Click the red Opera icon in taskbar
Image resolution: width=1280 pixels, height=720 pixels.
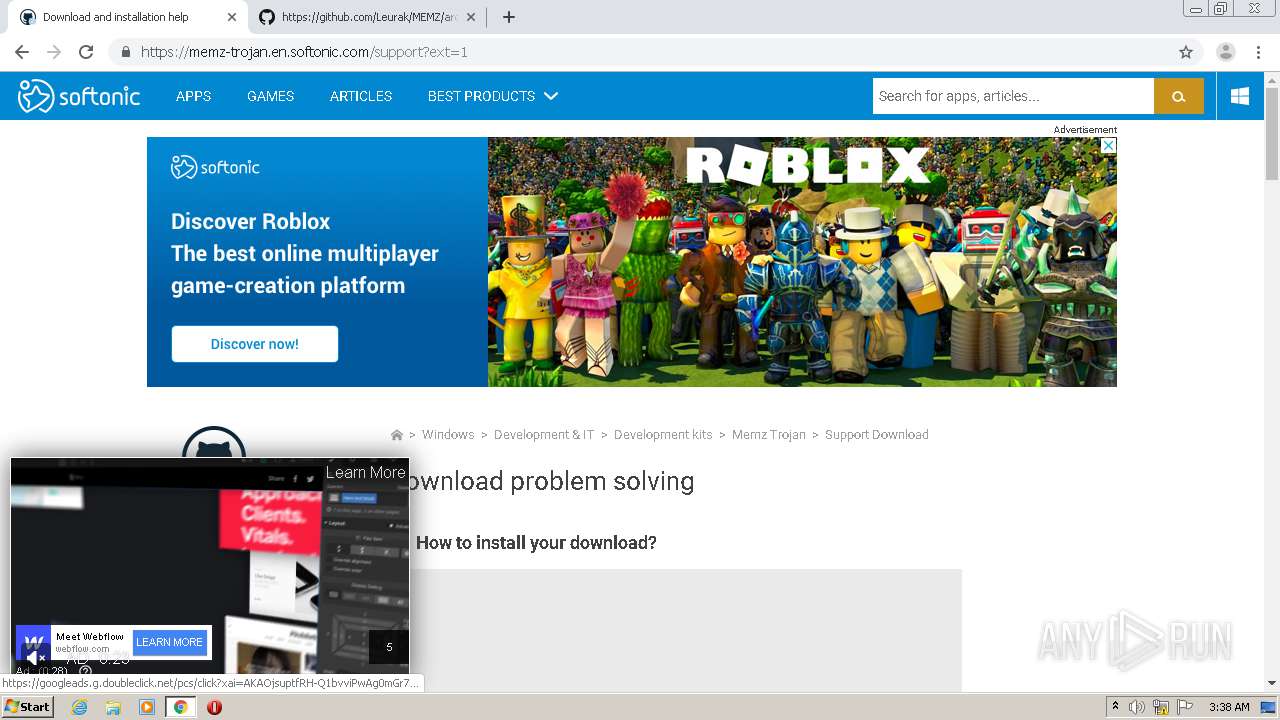tap(214, 707)
